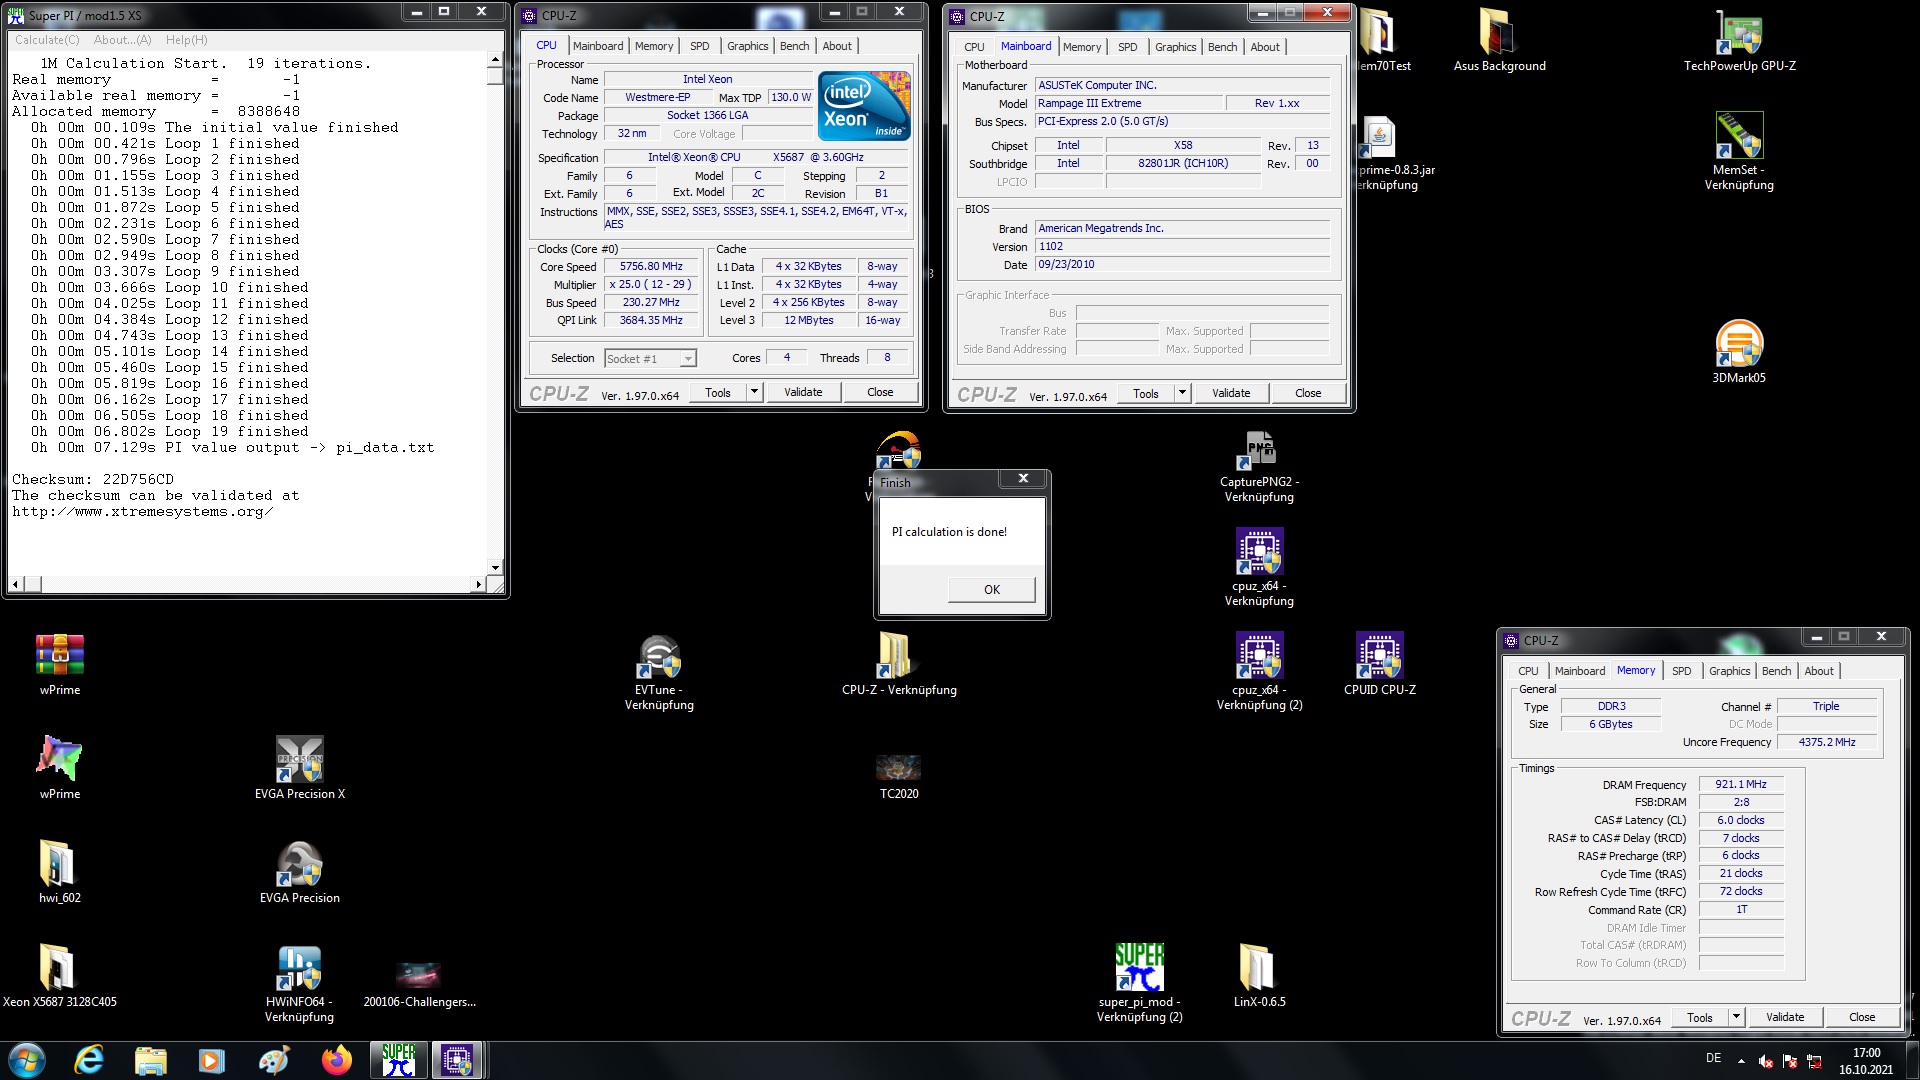Open CapturePNG2 shortcut icon
Viewport: 1920px width, 1080px height.
(x=1259, y=466)
